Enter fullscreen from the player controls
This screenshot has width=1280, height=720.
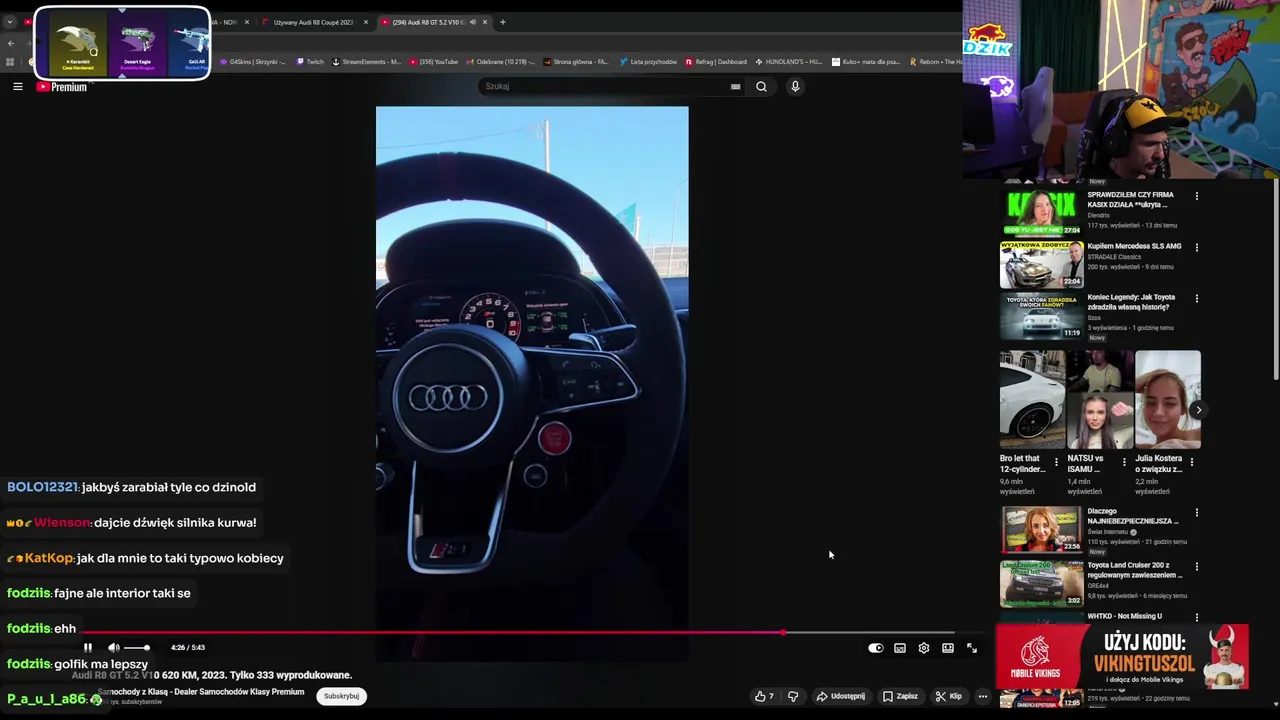coord(972,648)
